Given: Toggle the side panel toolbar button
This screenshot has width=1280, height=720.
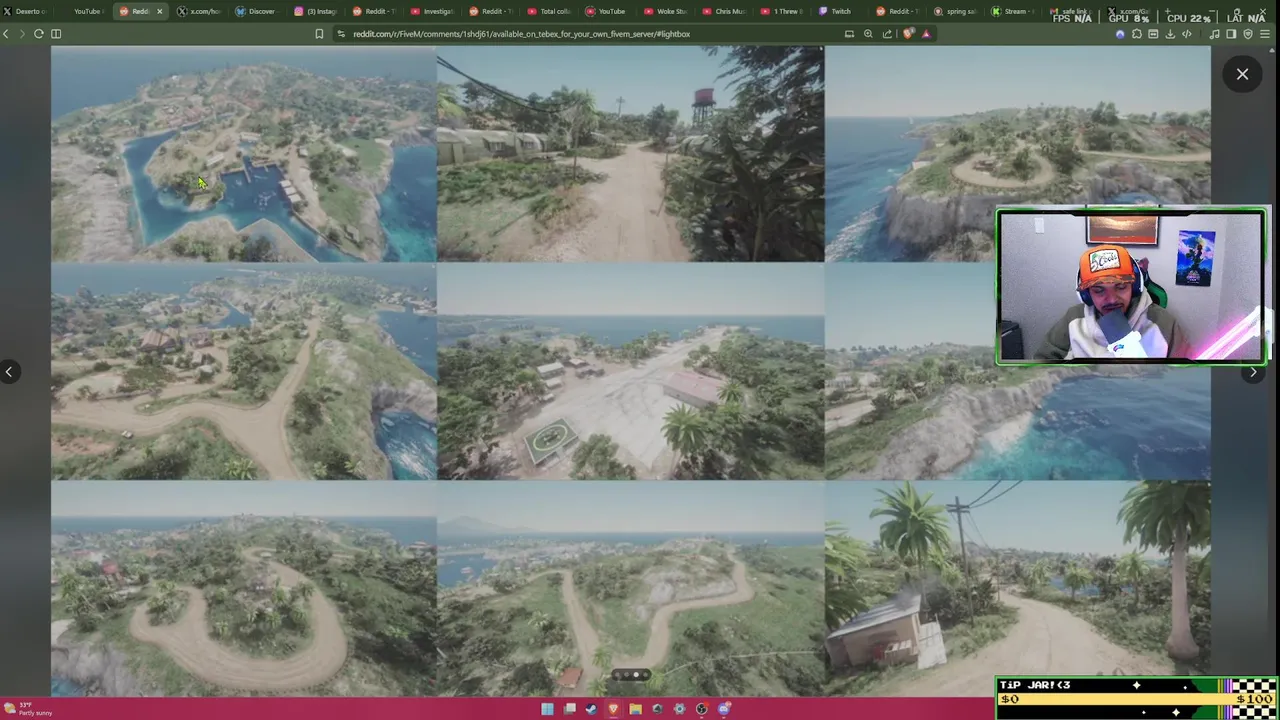Looking at the screenshot, I should (x=1231, y=34).
